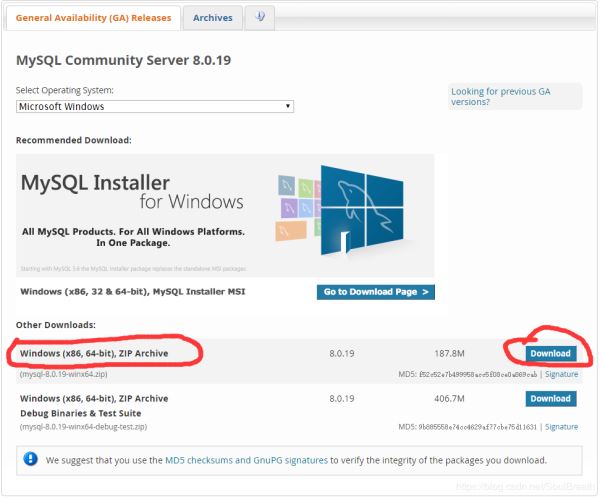Follow the MD5 checksums and GnuPG signatures link
This screenshot has height=498, width=600.
point(246,460)
